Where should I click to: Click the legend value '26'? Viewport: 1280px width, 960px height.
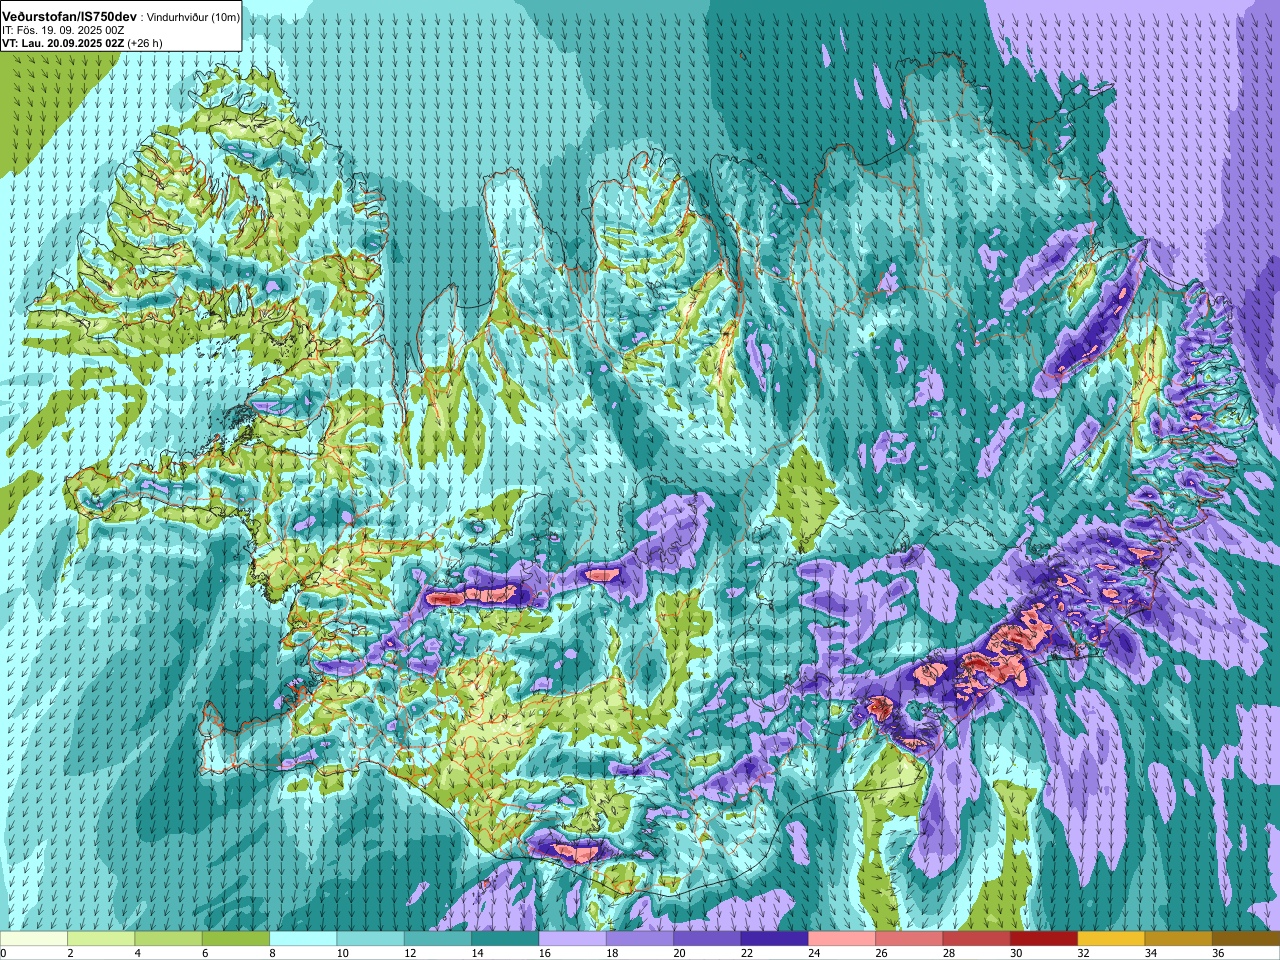(x=881, y=953)
